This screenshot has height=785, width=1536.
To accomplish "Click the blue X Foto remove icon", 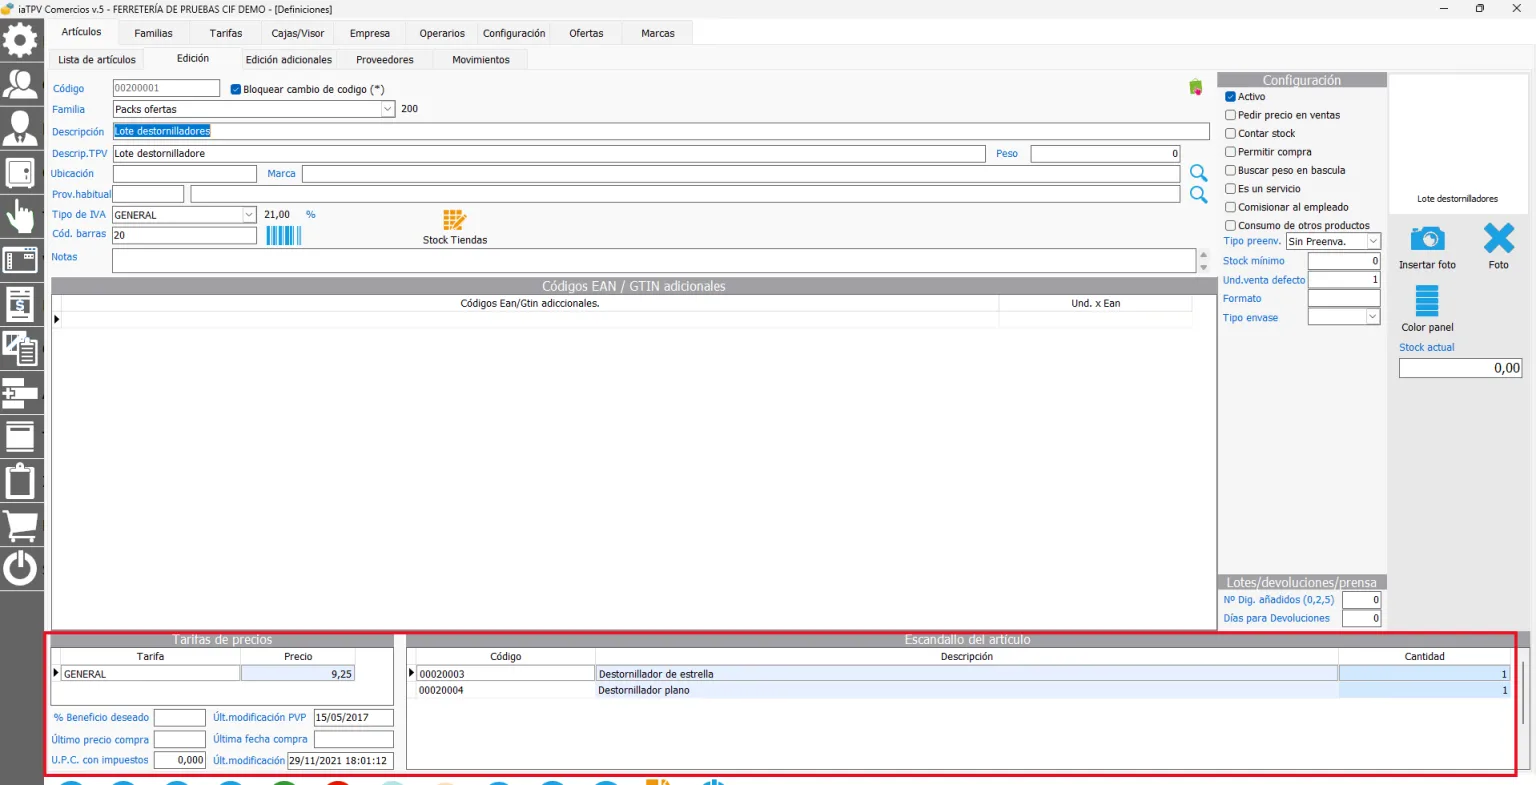I will [x=1498, y=238].
